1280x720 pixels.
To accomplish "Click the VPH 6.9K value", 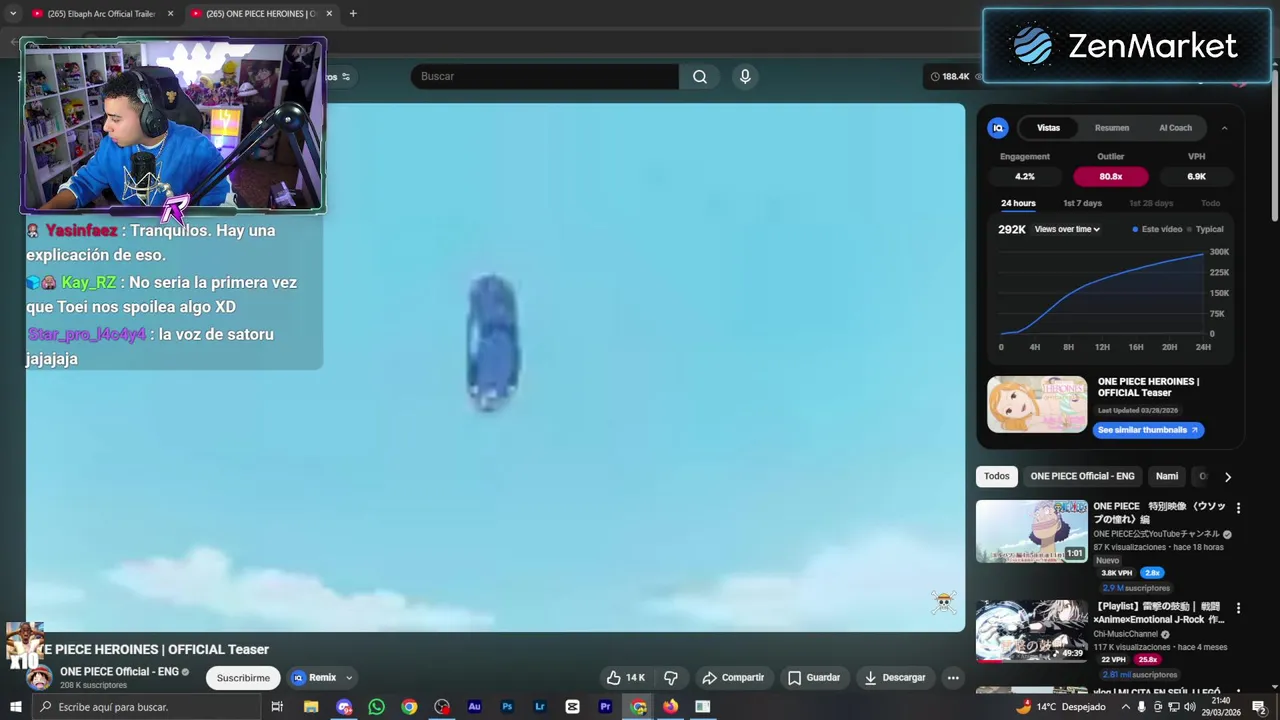I will (x=1196, y=177).
